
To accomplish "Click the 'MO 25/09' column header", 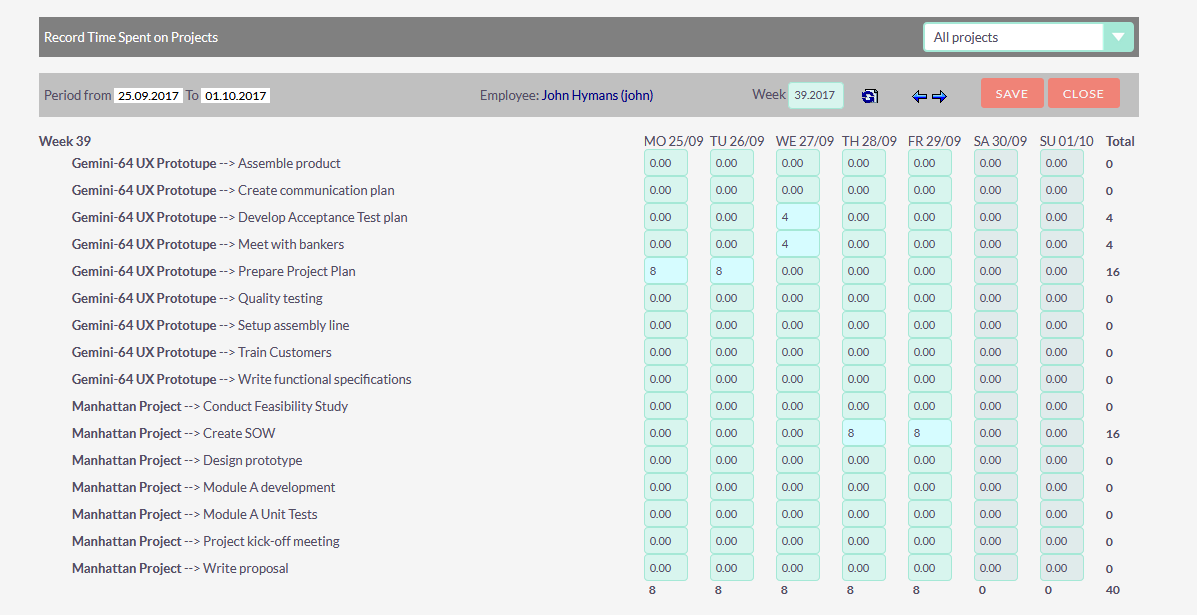I will point(673,141).
